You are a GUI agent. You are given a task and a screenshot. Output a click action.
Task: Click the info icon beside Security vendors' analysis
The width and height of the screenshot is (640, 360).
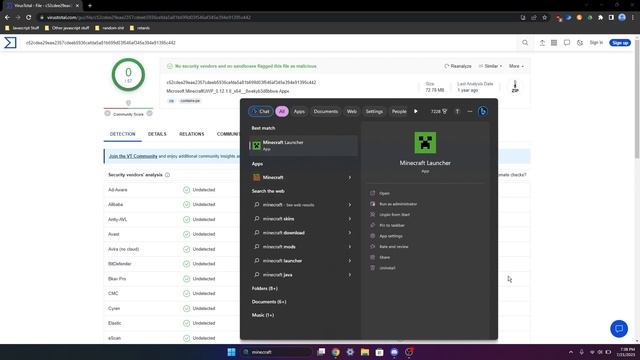pos(167,175)
